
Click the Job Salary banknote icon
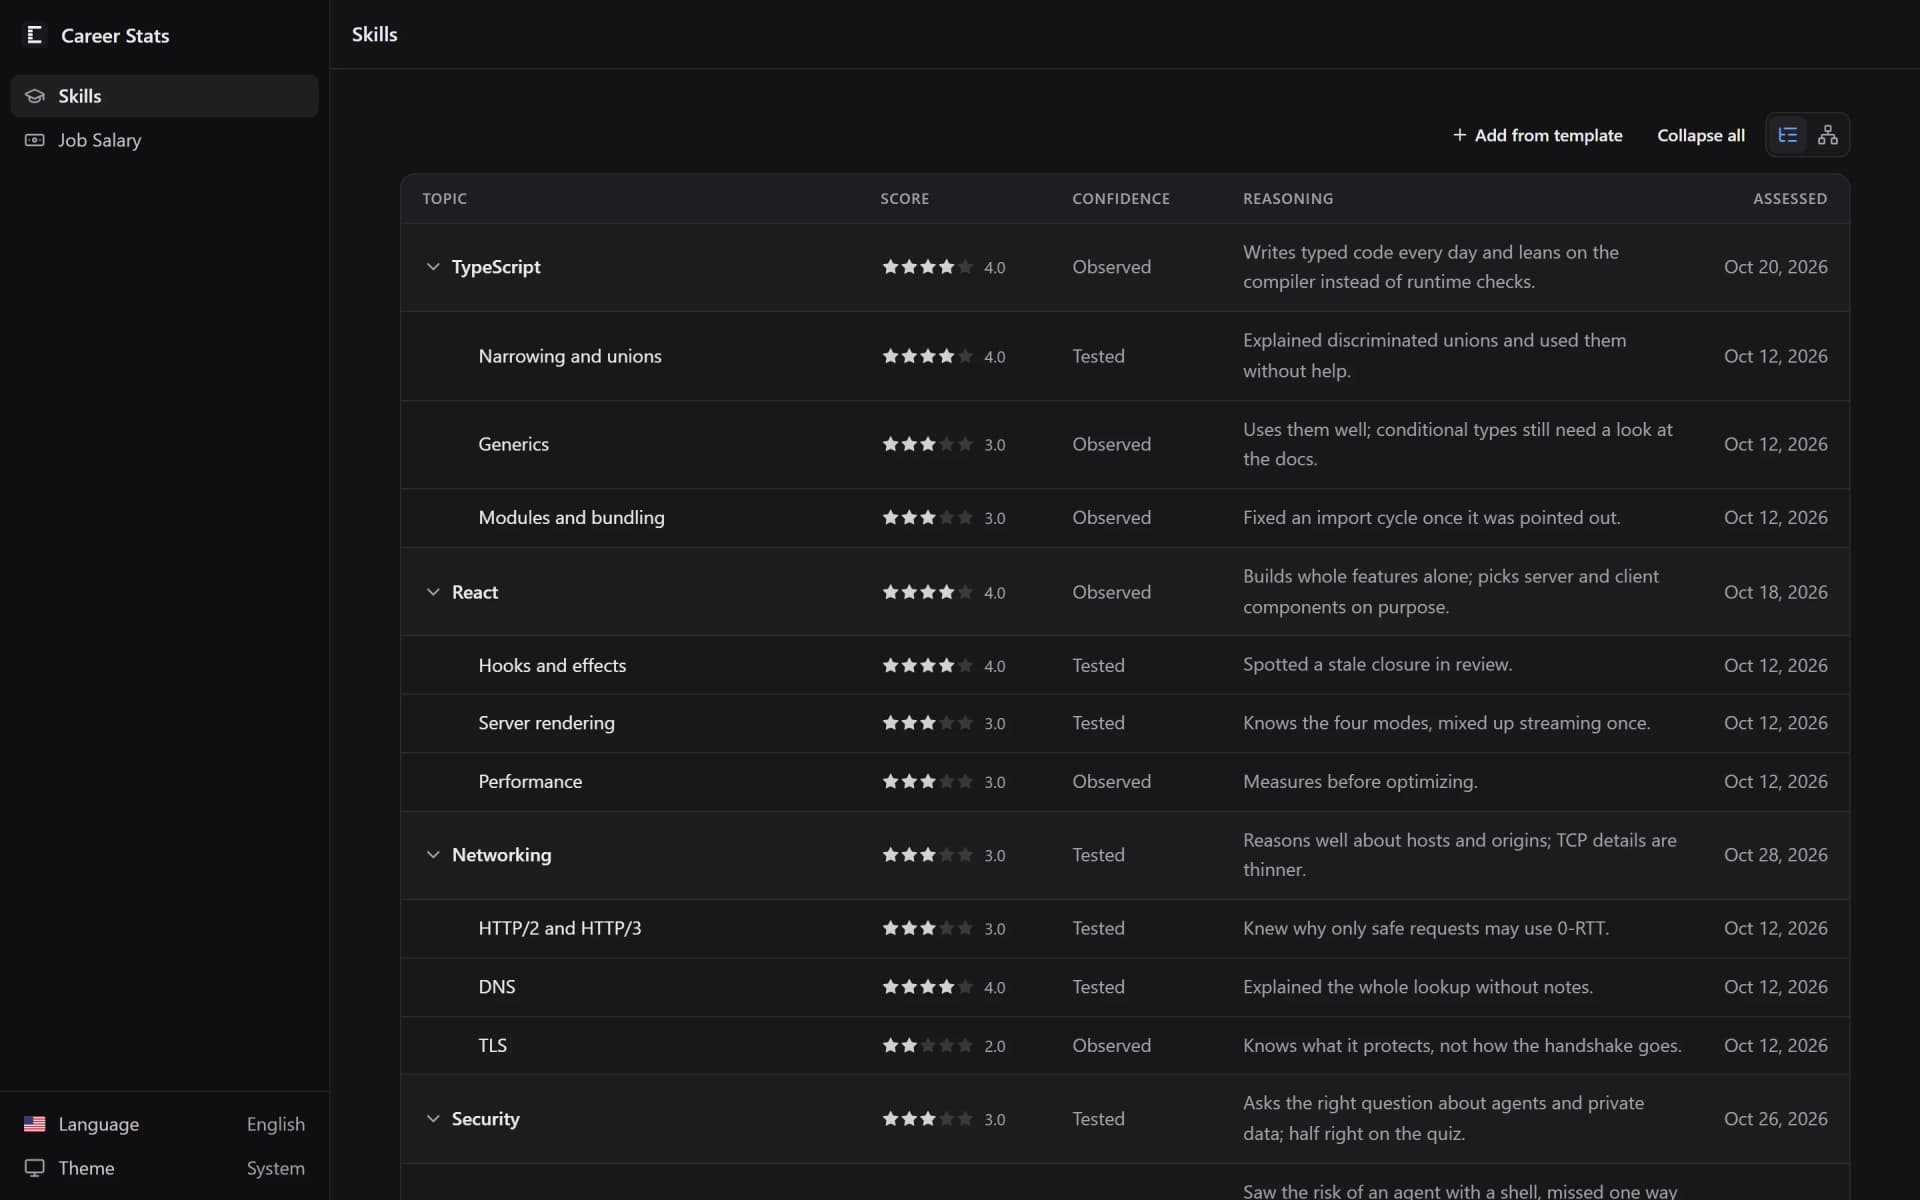pyautogui.click(x=35, y=140)
